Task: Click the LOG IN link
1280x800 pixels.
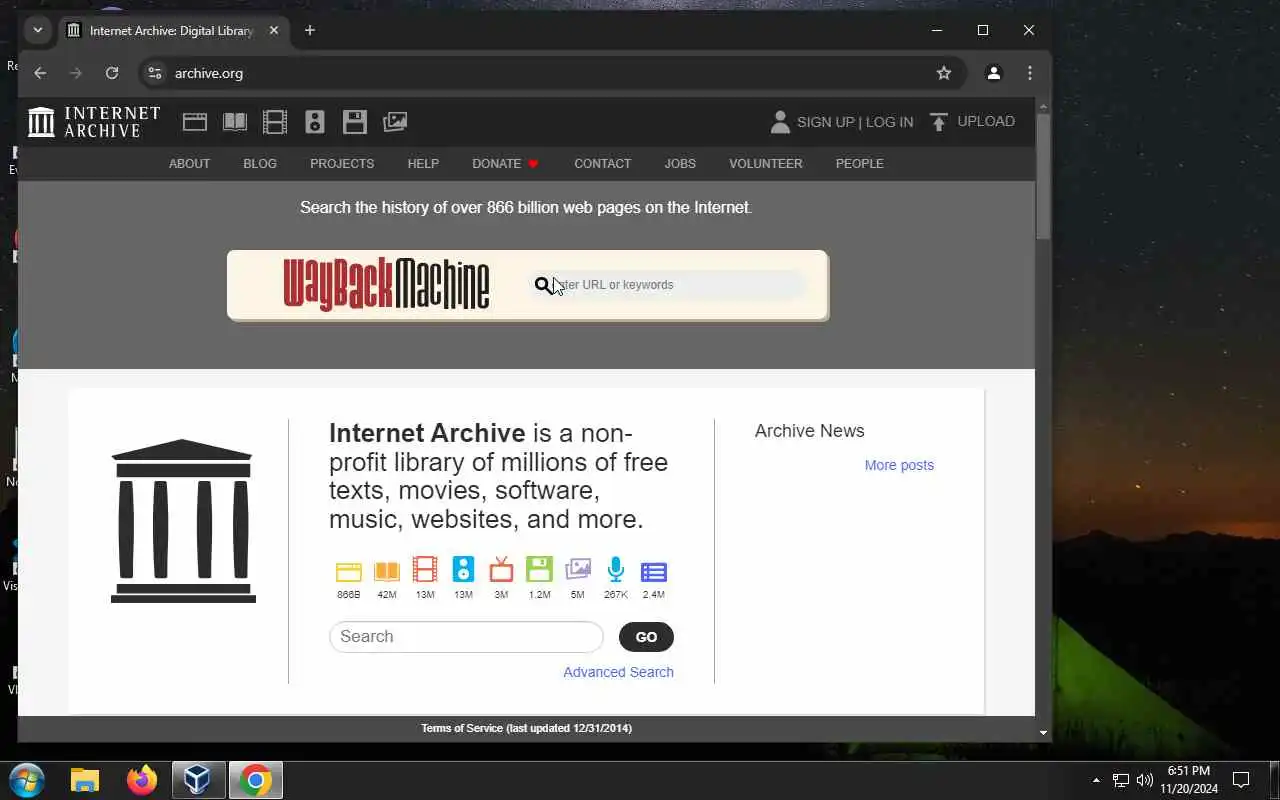Action: [889, 122]
